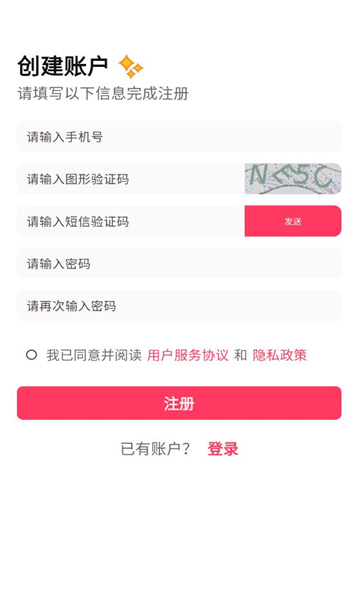Image resolution: width=360 pixels, height=600 pixels.
Task: Tick the 我已同意并阅读 agreement circle
Action: click(x=31, y=355)
